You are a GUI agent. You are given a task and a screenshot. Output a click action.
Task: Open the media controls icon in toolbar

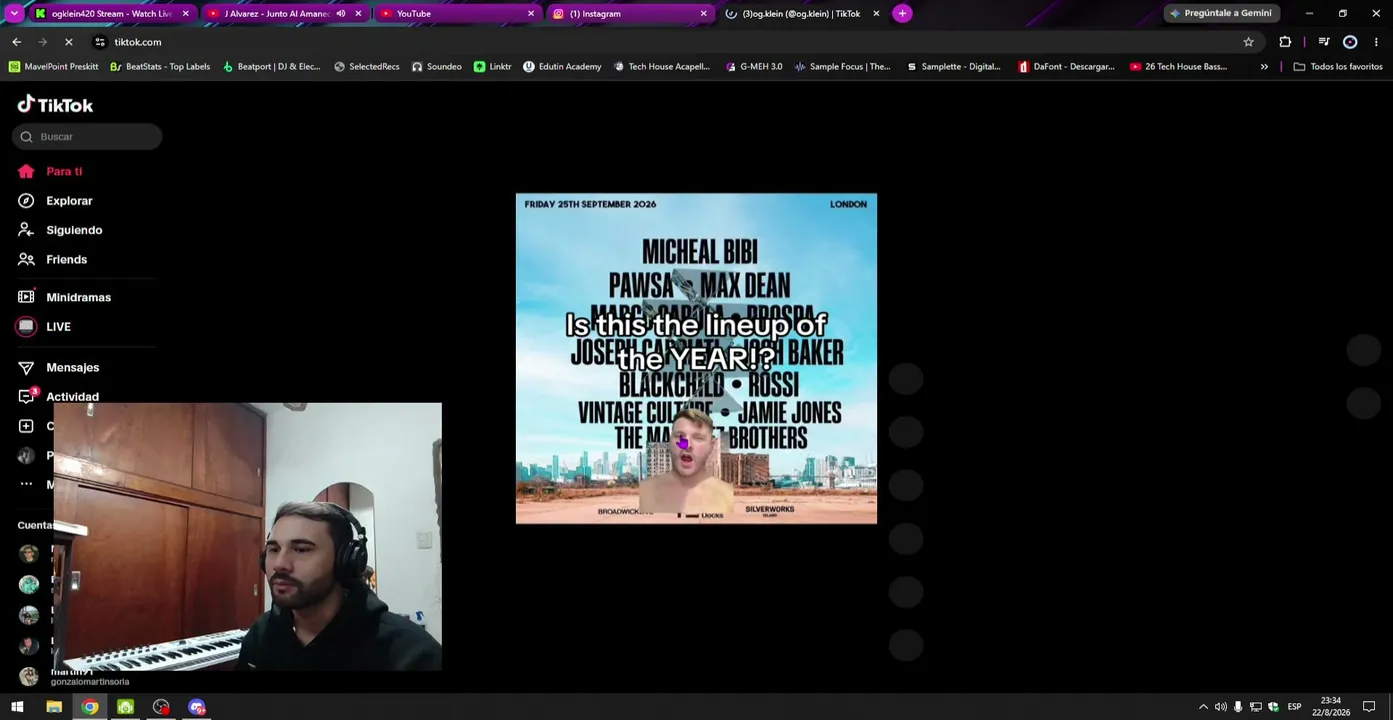click(1324, 42)
